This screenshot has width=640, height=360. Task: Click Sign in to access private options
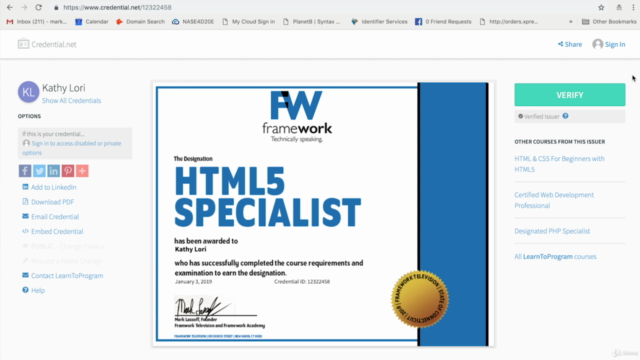tap(72, 148)
